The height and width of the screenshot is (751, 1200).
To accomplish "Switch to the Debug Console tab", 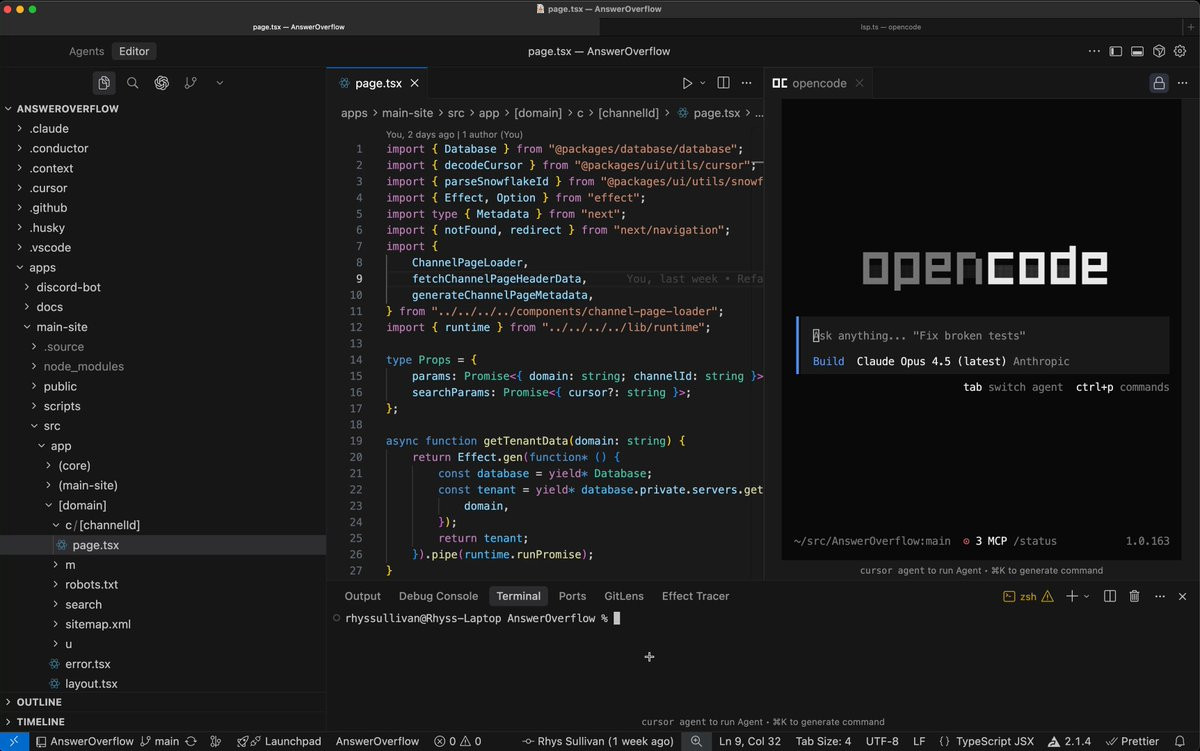I will [x=438, y=596].
